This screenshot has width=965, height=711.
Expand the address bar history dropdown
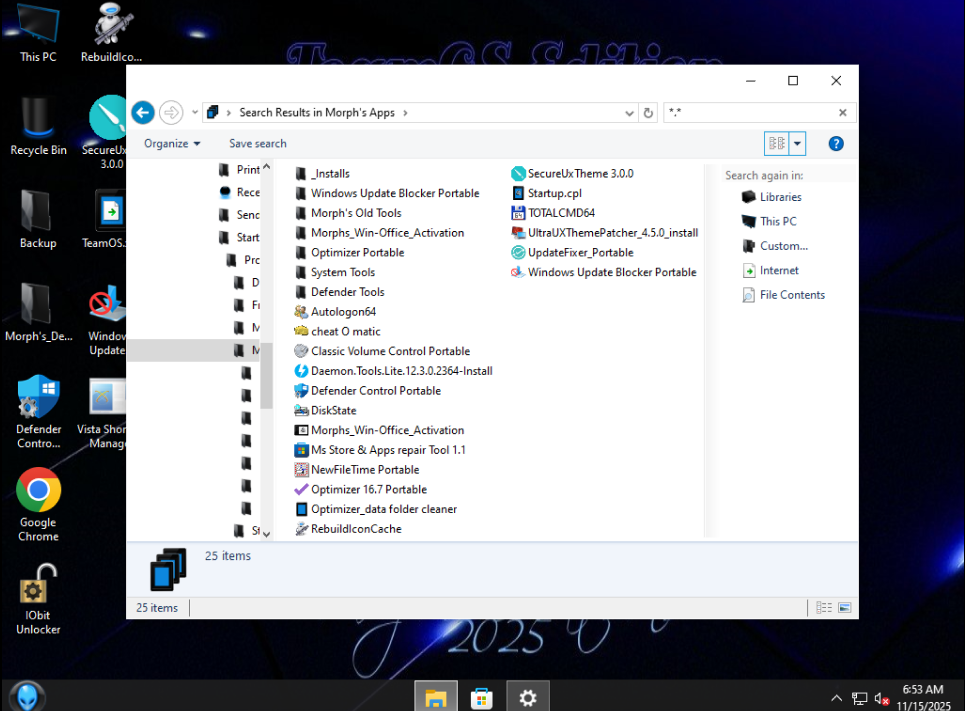point(629,113)
